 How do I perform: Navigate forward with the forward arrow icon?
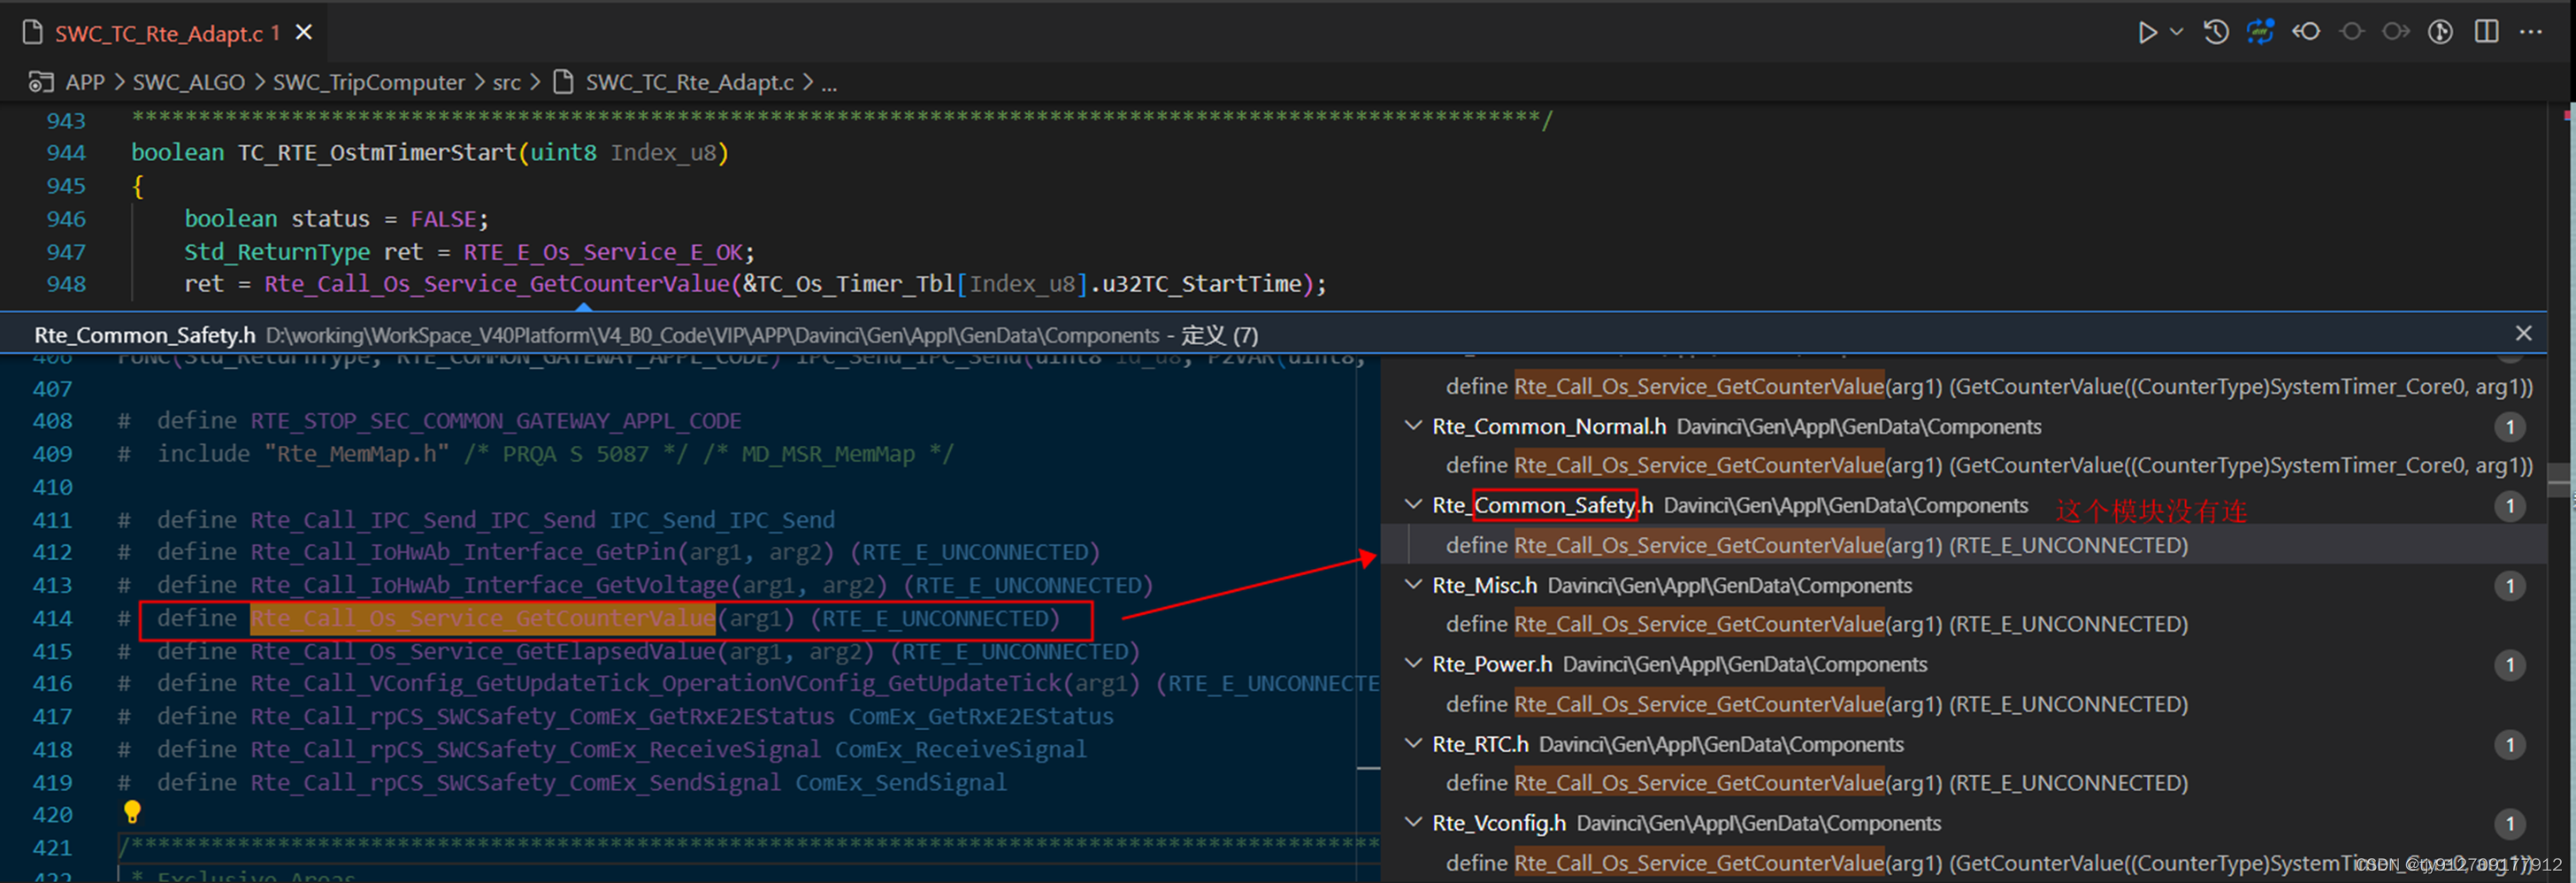point(2396,31)
